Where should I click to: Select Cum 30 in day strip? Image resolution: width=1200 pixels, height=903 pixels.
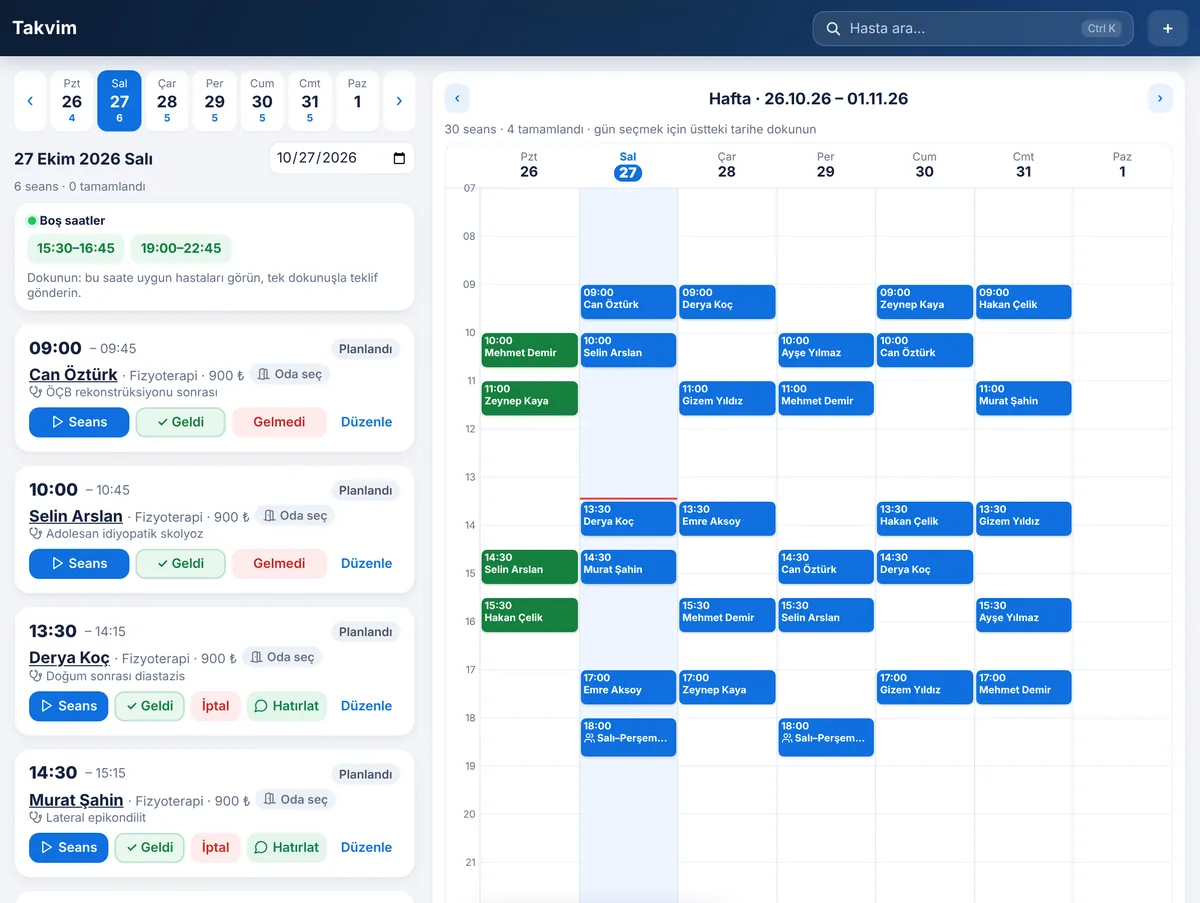(x=262, y=101)
